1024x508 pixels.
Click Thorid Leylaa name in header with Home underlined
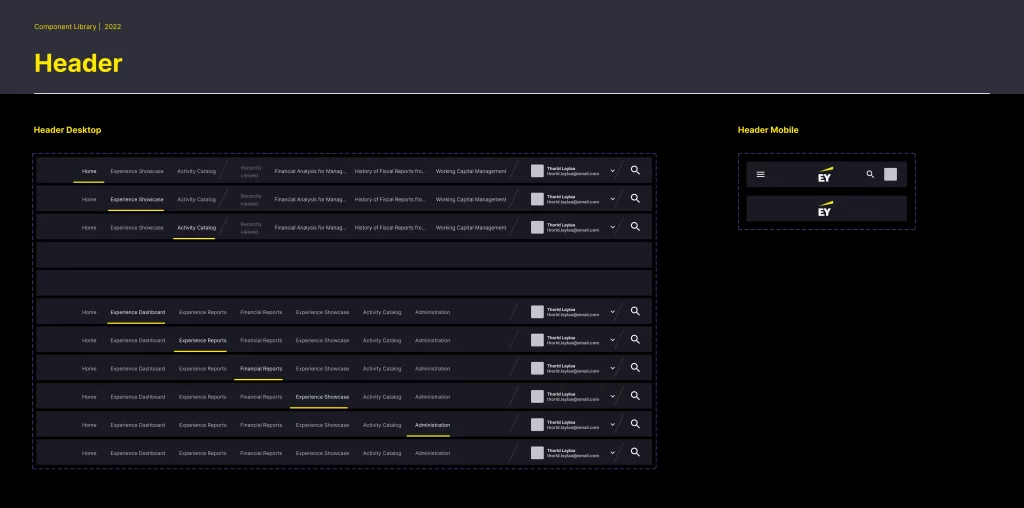click(561, 168)
